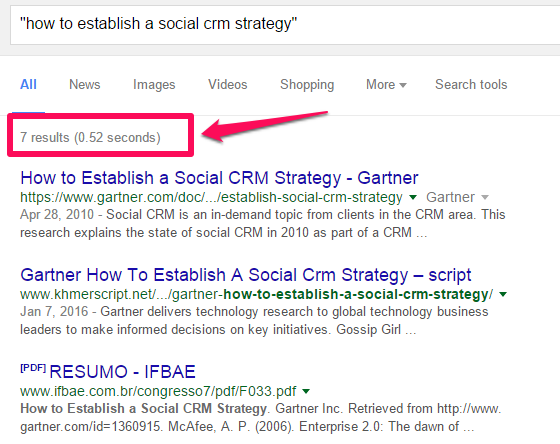
Task: Open Gartner How To Establish script result
Action: coord(246,275)
